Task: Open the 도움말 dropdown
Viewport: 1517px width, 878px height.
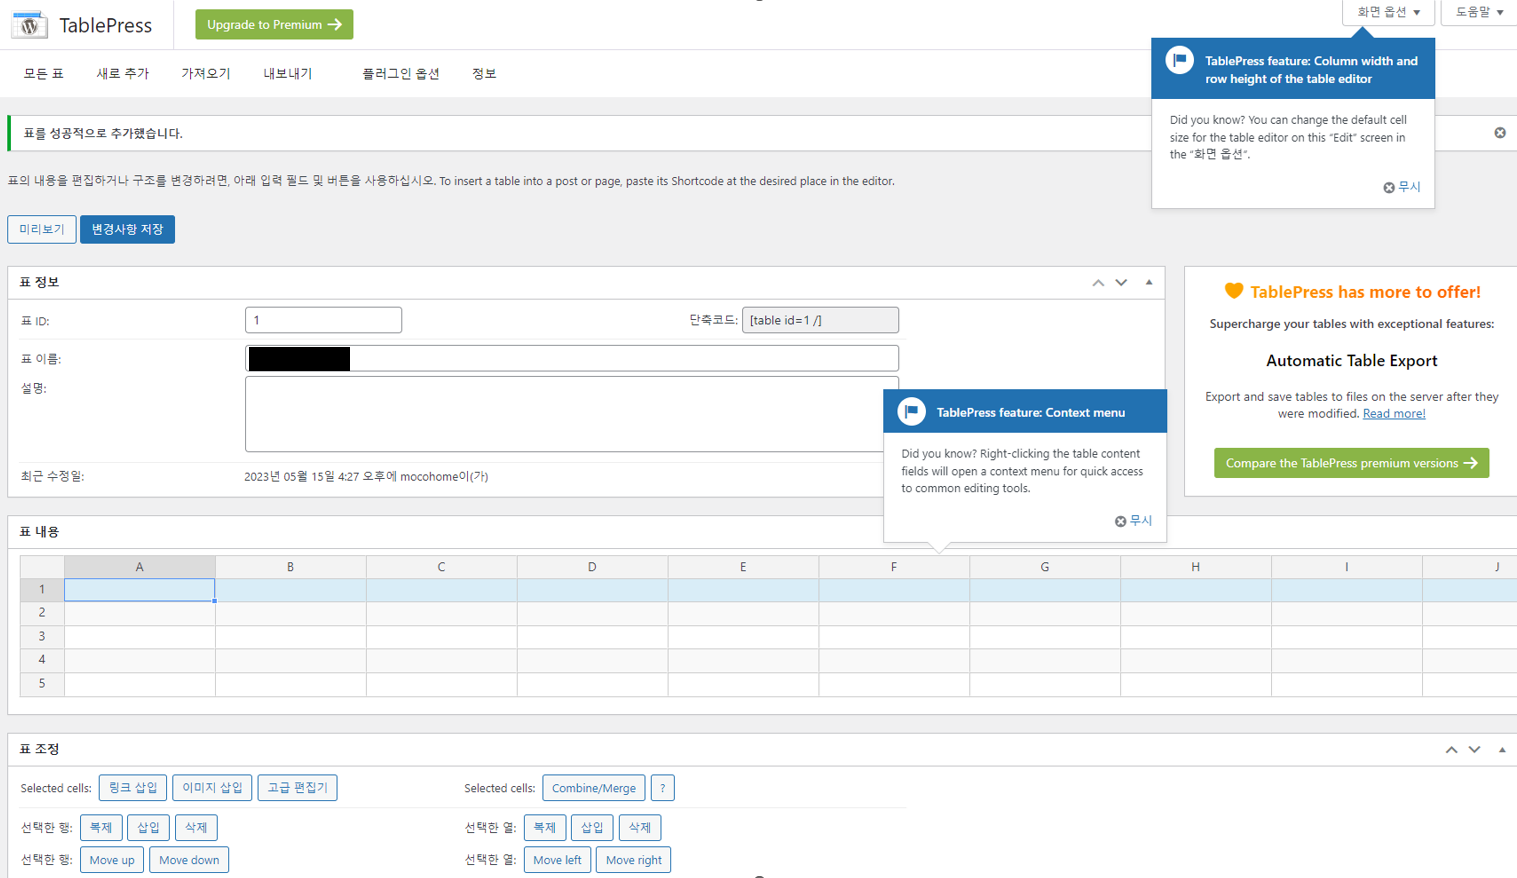Action: (x=1479, y=12)
